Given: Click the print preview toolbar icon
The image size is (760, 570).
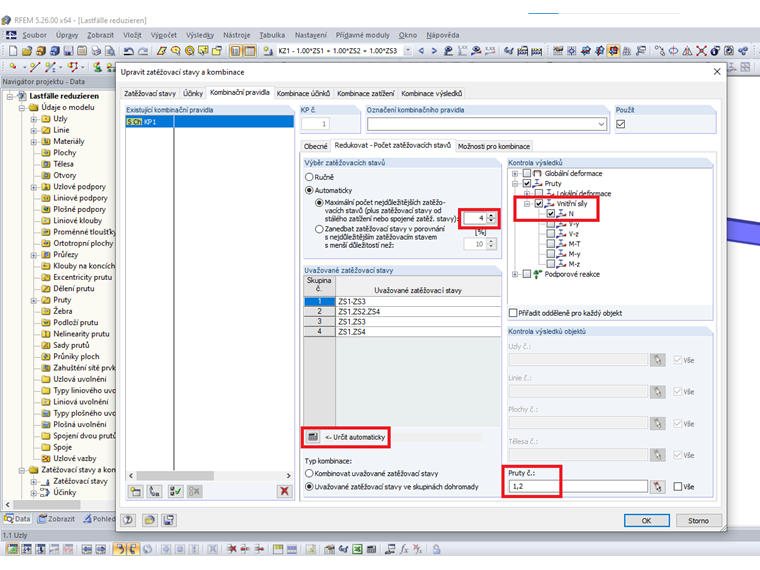Looking at the screenshot, I should pyautogui.click(x=111, y=51).
